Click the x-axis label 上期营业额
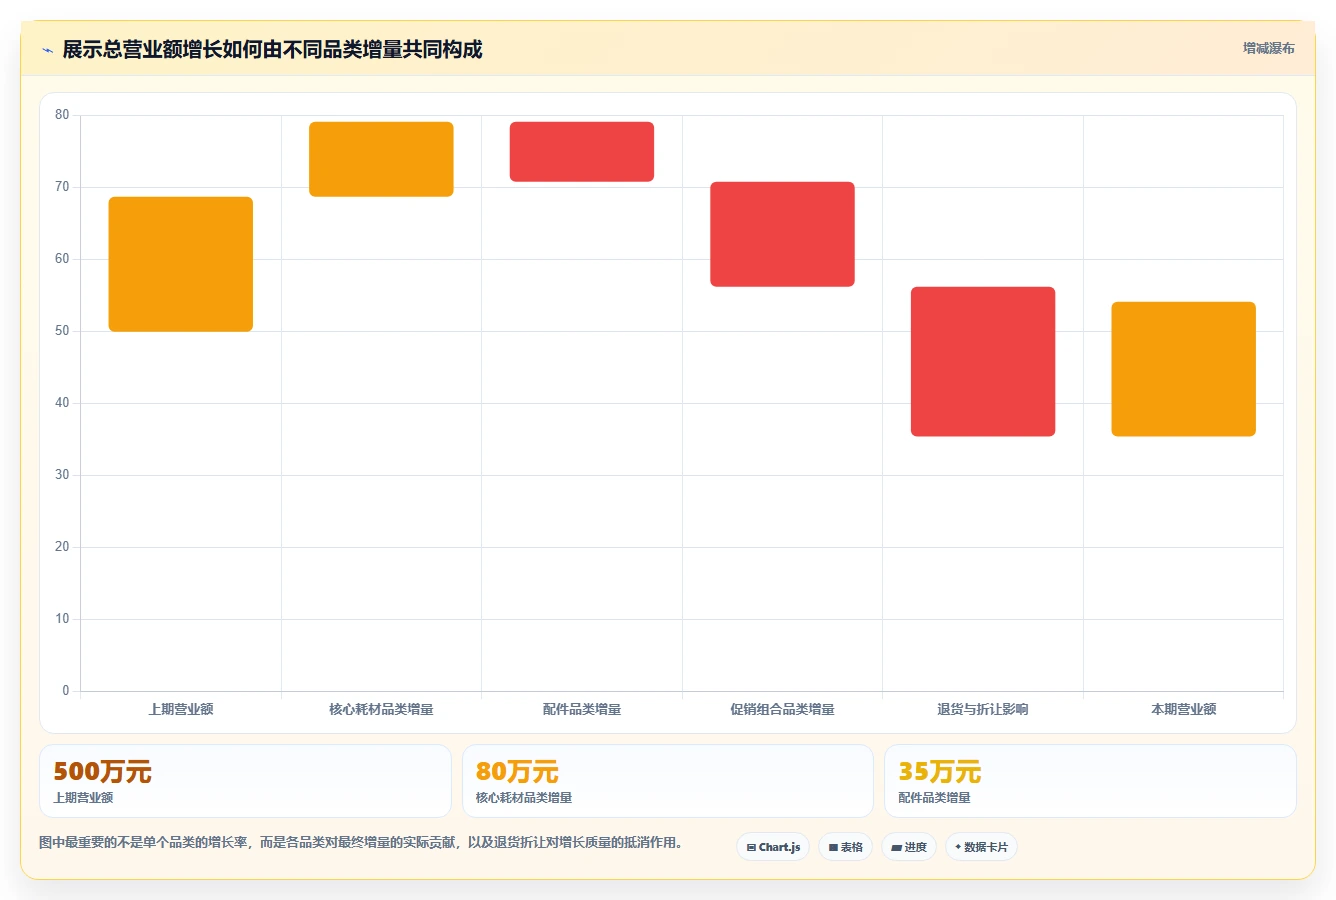Viewport: 1336px width, 900px height. [181, 709]
